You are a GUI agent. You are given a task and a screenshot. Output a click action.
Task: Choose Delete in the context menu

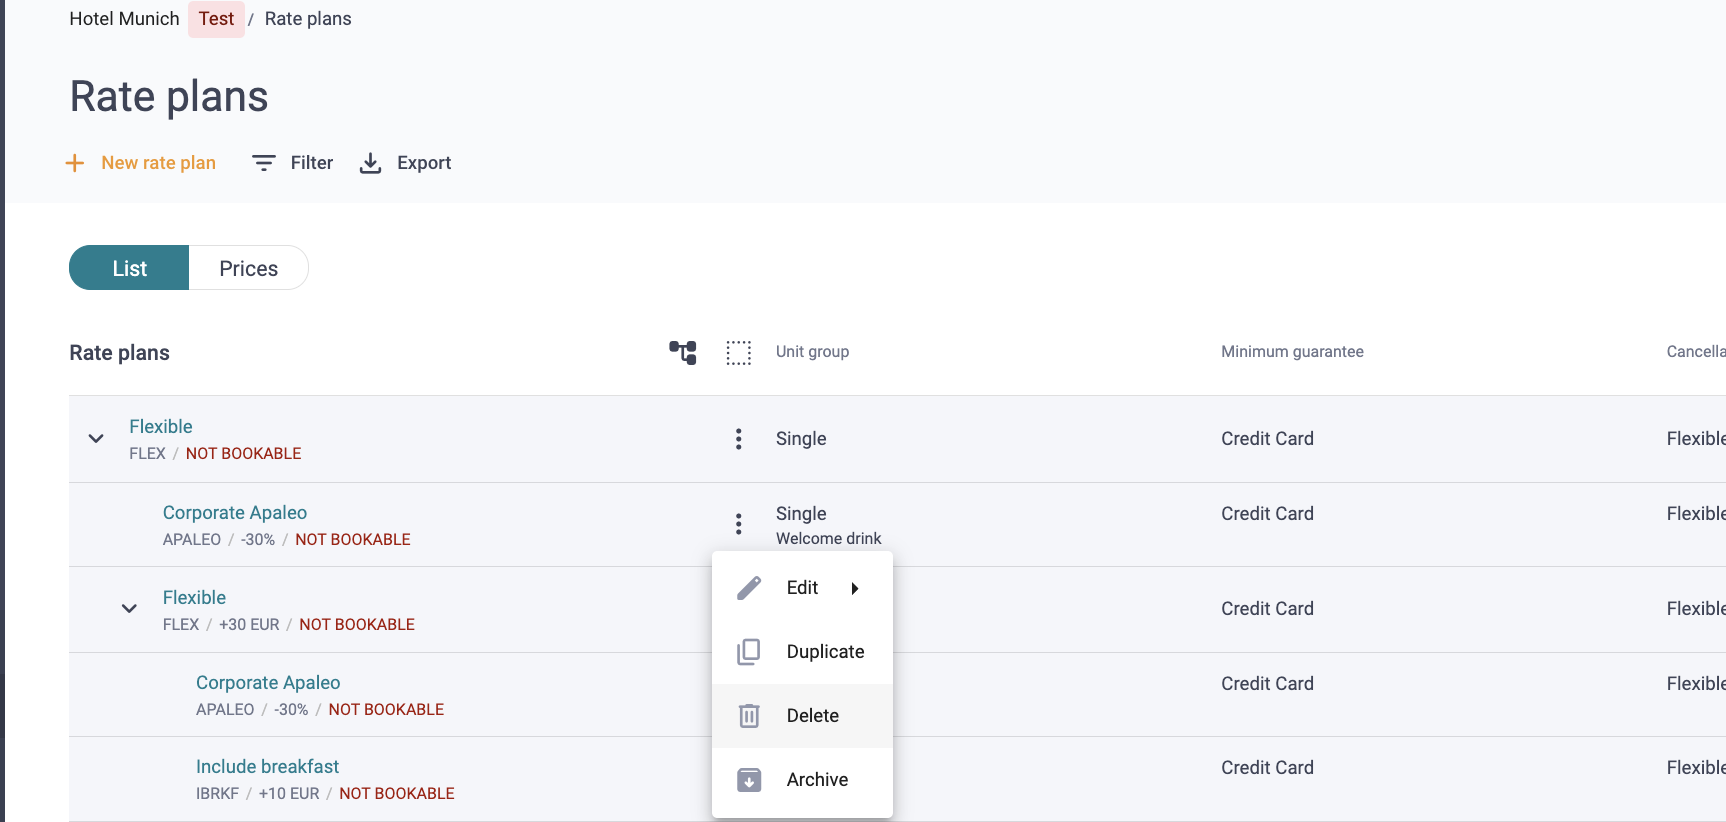[x=802, y=716]
